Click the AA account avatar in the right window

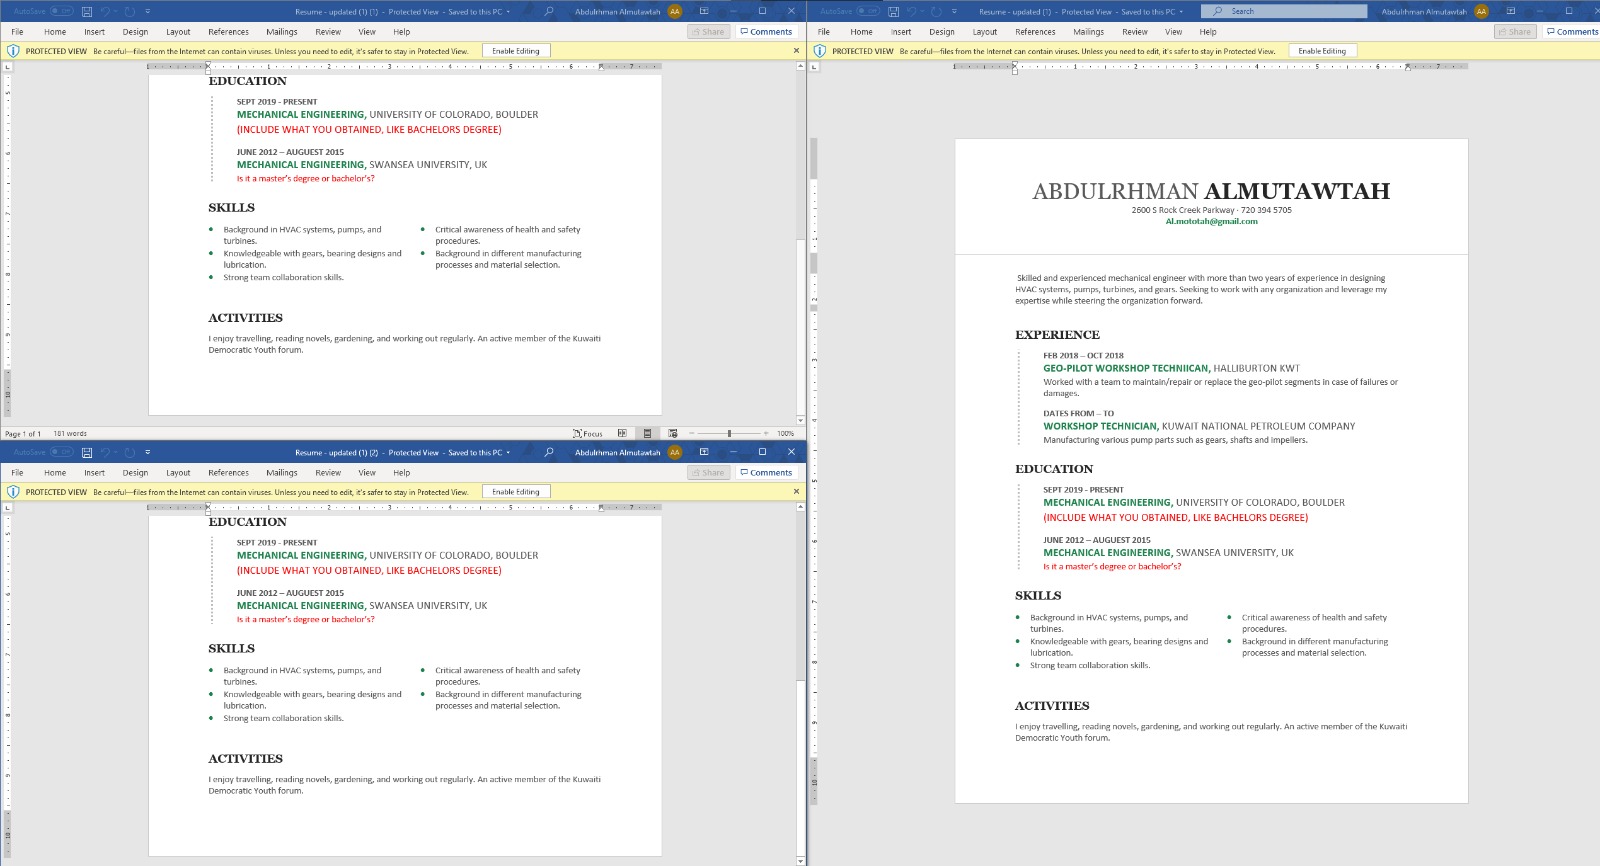(x=1481, y=11)
